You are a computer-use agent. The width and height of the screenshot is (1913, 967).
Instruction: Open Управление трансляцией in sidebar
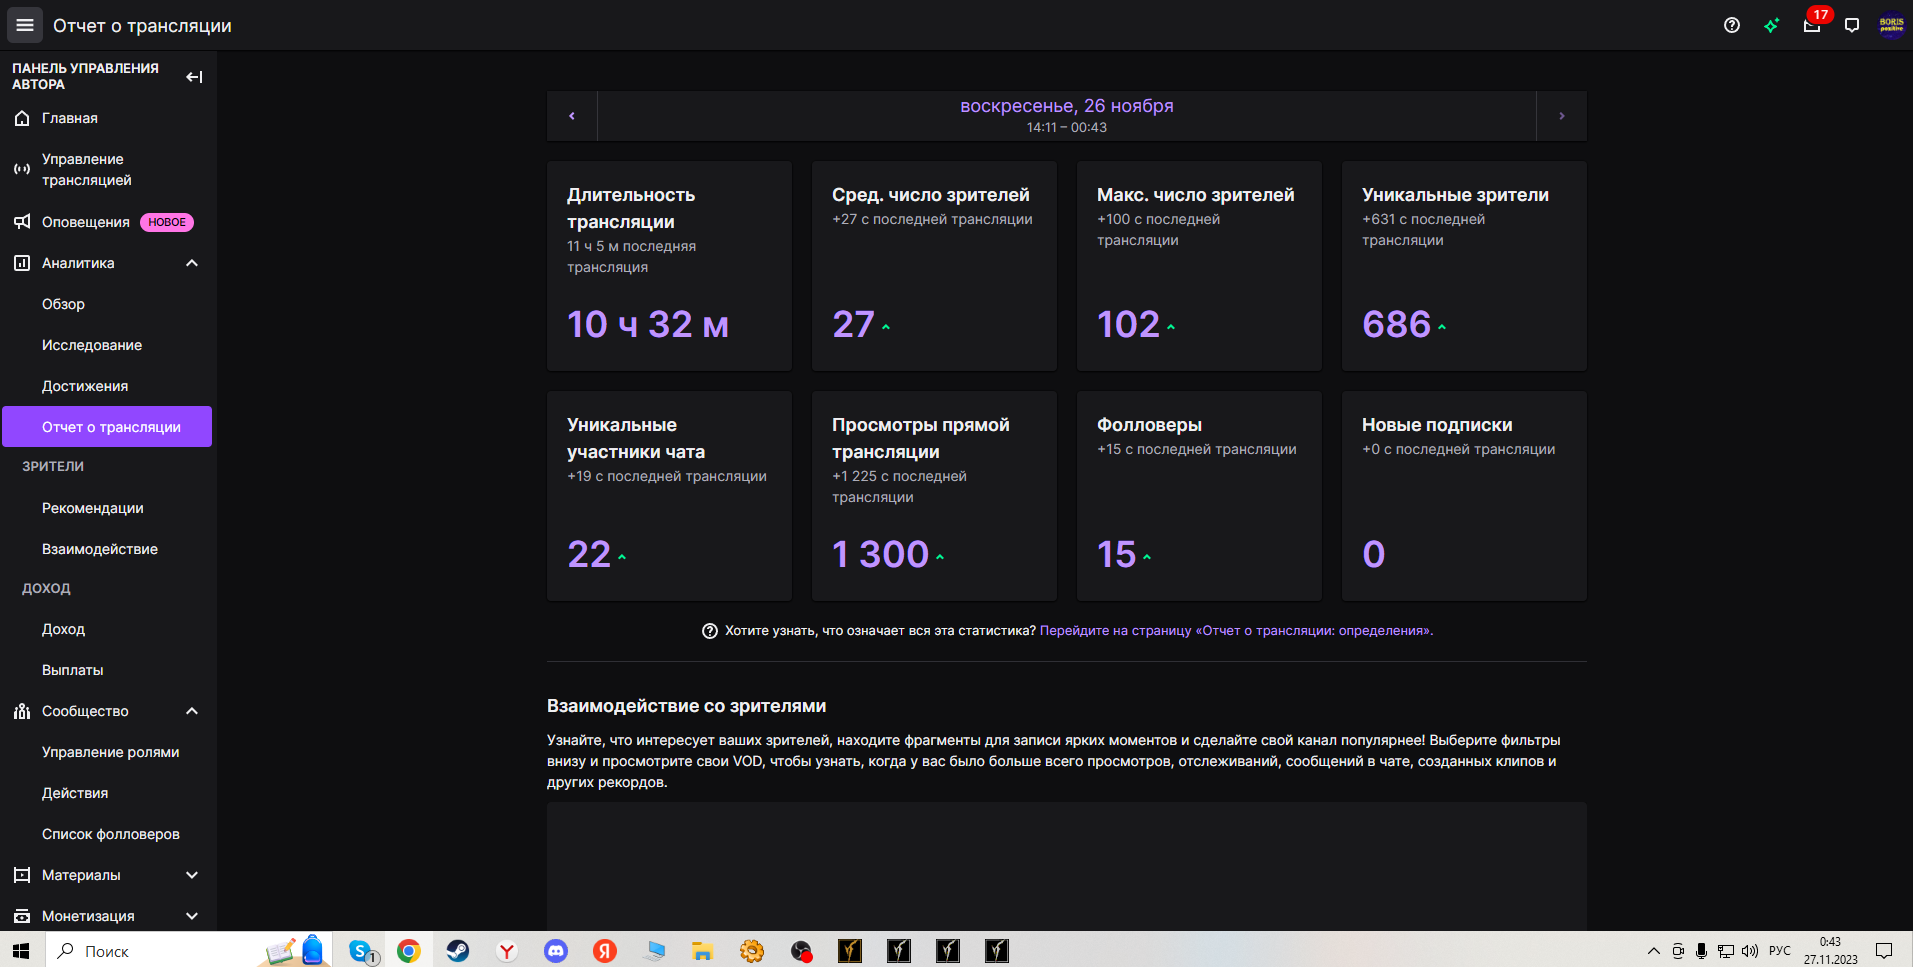(x=87, y=170)
